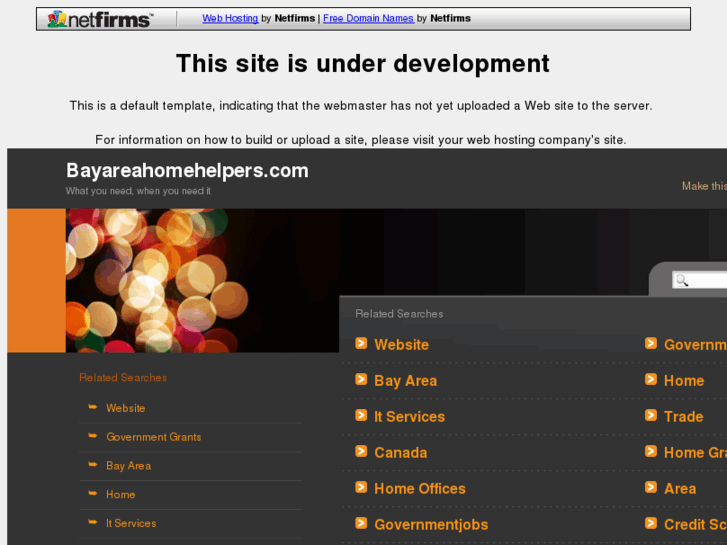Screen dimensions: 727x545
Task: Open the large Home link in right column
Action: (x=684, y=381)
